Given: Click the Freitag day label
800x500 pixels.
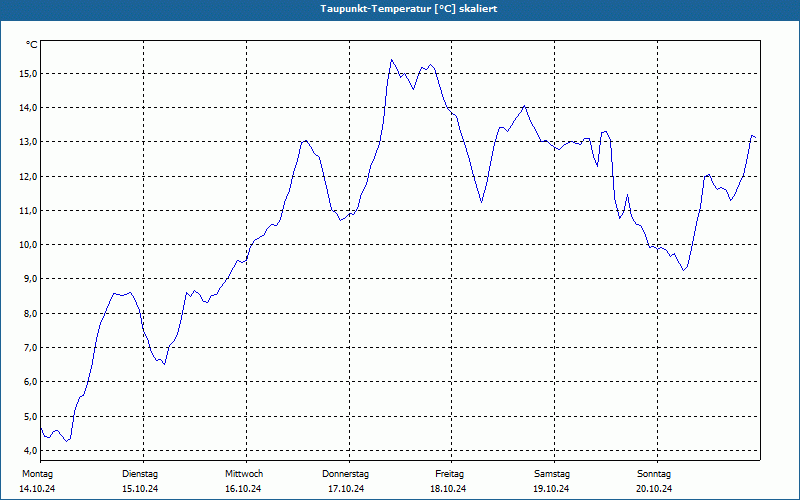Looking at the screenshot, I should (449, 474).
